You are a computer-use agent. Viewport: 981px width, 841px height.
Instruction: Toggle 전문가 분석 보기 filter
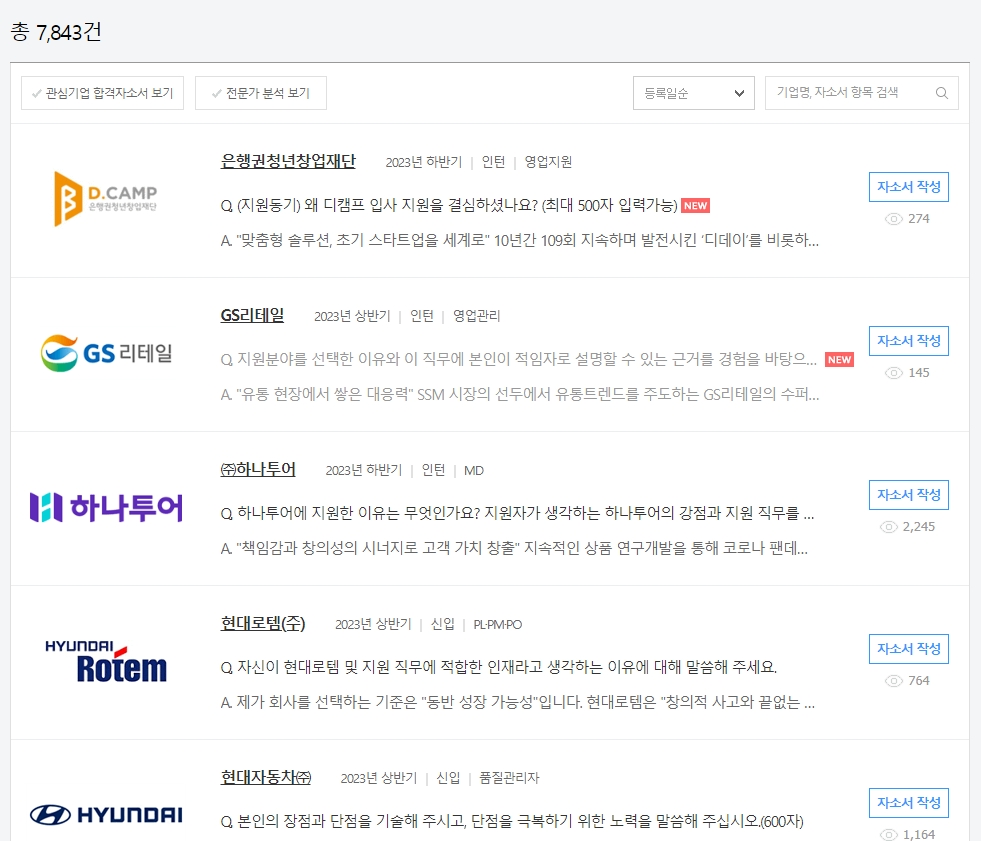point(261,93)
